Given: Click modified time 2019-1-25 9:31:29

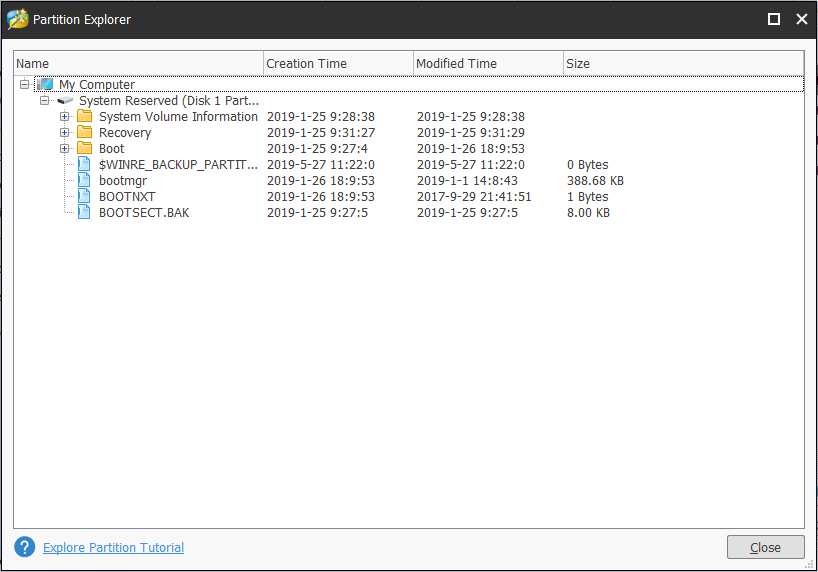Looking at the screenshot, I should coord(471,133).
